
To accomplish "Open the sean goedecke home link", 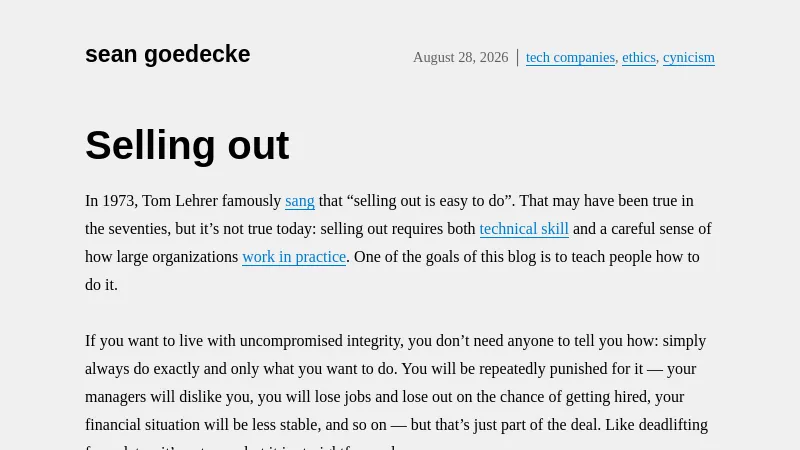I will click(167, 55).
